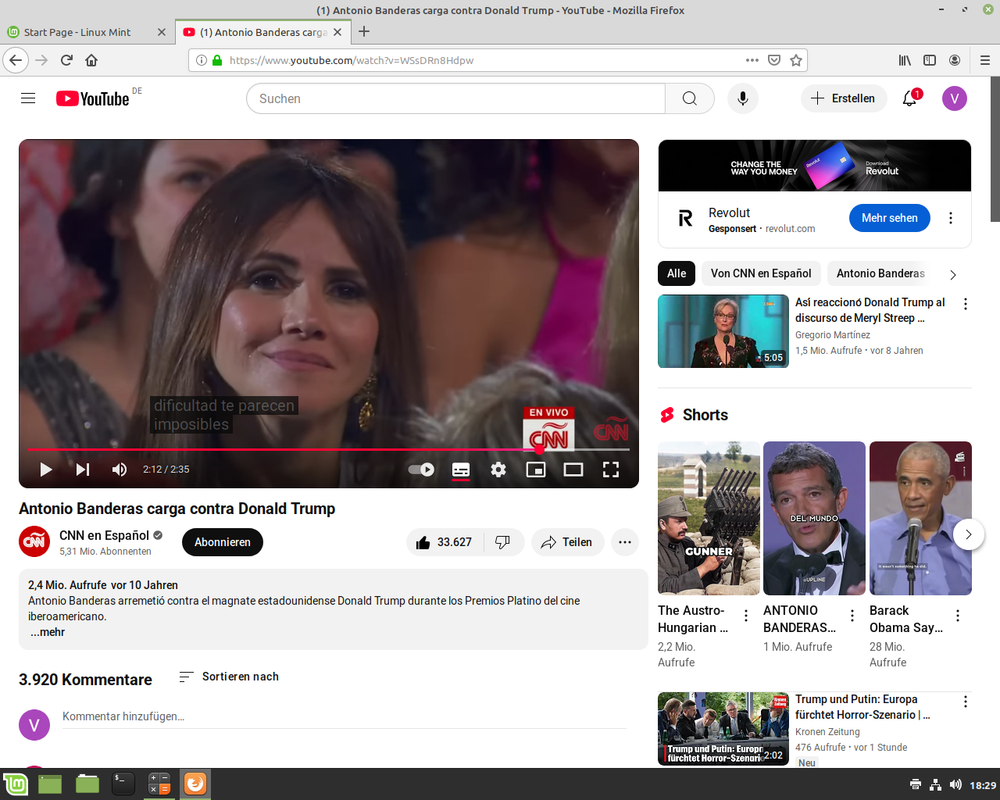Play the video
Image resolution: width=1000 pixels, height=800 pixels.
tap(46, 470)
